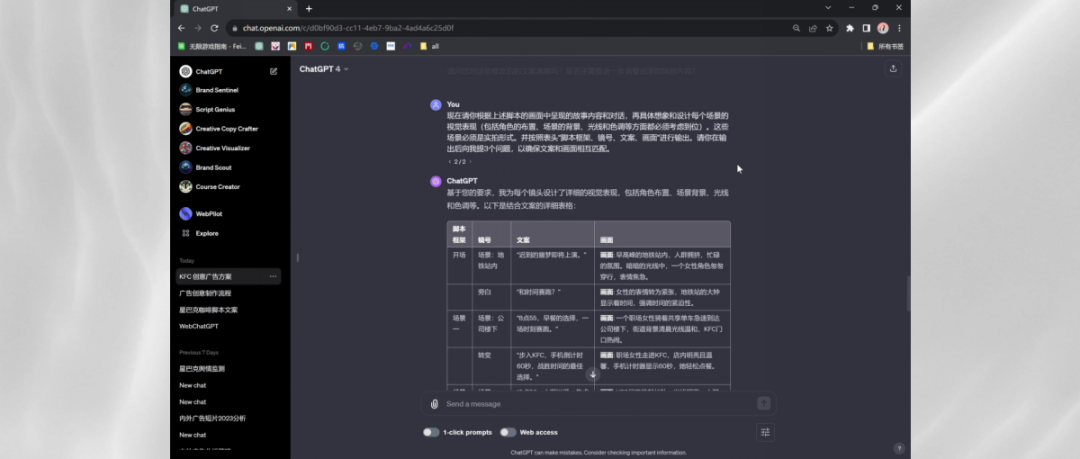Open options for KFC chat (three dots)
The width and height of the screenshot is (1080, 459).
coord(273,276)
